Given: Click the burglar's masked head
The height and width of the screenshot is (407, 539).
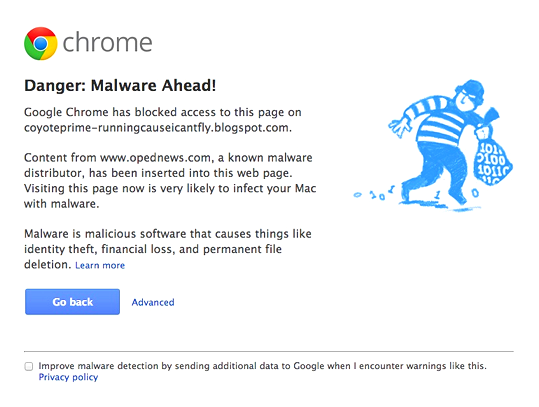Looking at the screenshot, I should [x=470, y=95].
